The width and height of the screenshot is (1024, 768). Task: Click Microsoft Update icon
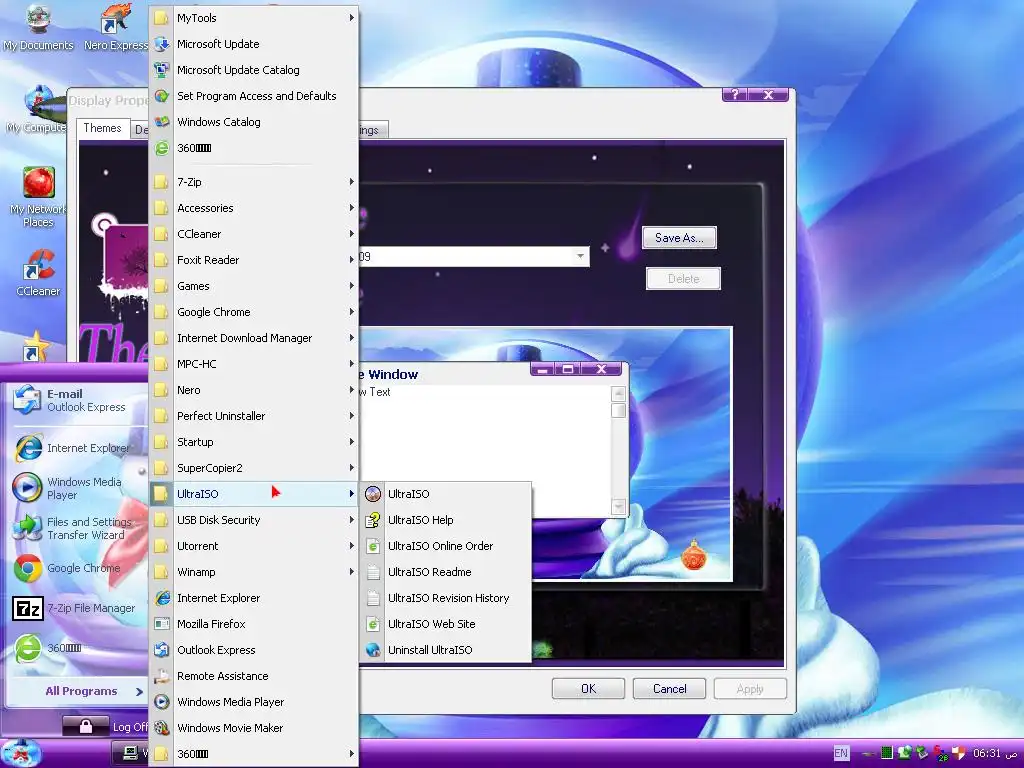coord(161,44)
